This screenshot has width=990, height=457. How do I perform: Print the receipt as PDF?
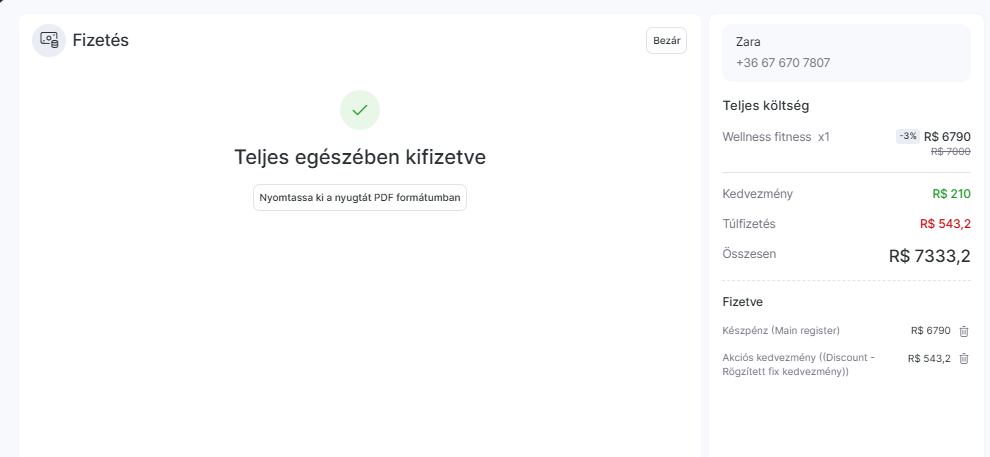click(360, 198)
